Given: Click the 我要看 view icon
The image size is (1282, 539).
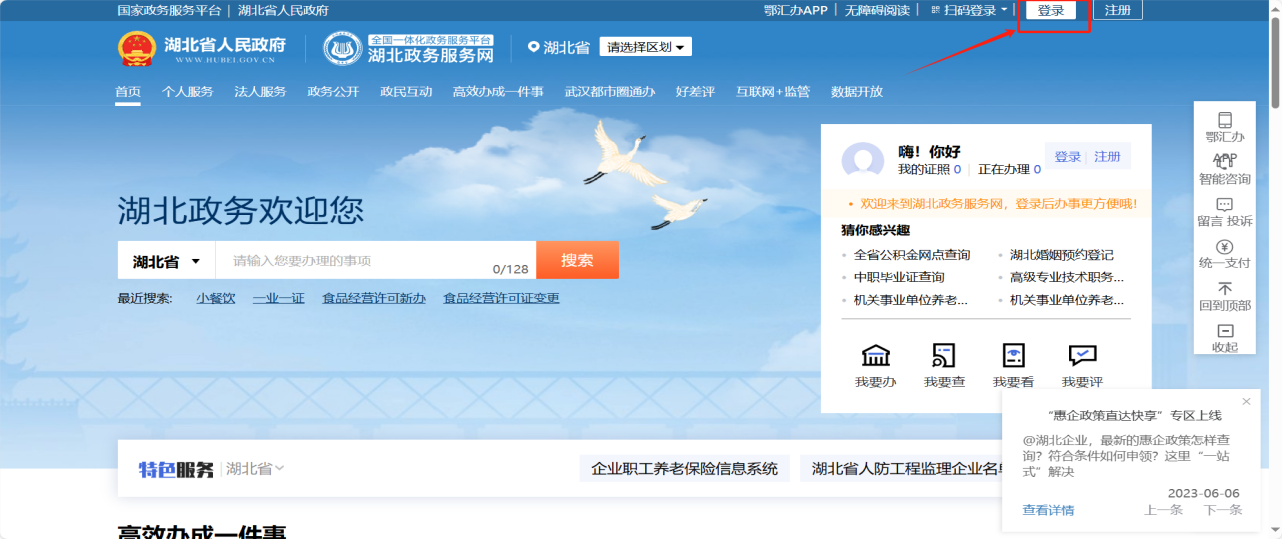Looking at the screenshot, I should pos(1014,355).
